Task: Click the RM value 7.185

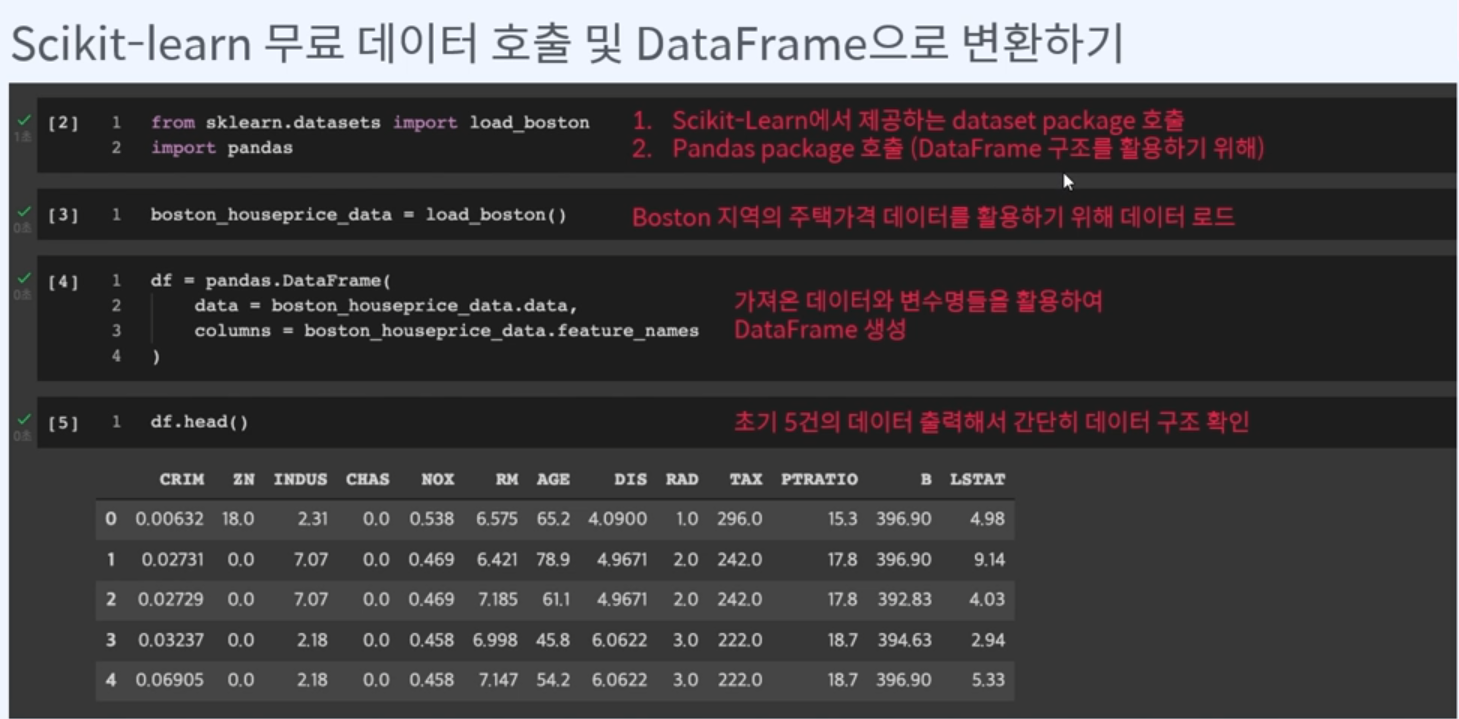Action: pyautogui.click(x=498, y=599)
